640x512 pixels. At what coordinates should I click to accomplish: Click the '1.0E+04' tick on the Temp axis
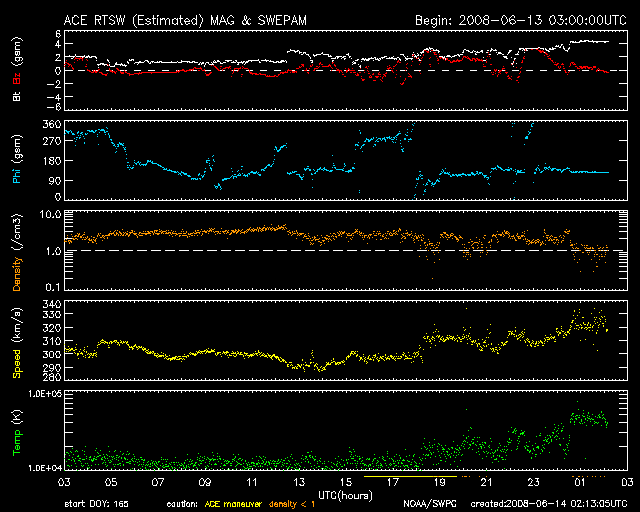pyautogui.click(x=45, y=468)
